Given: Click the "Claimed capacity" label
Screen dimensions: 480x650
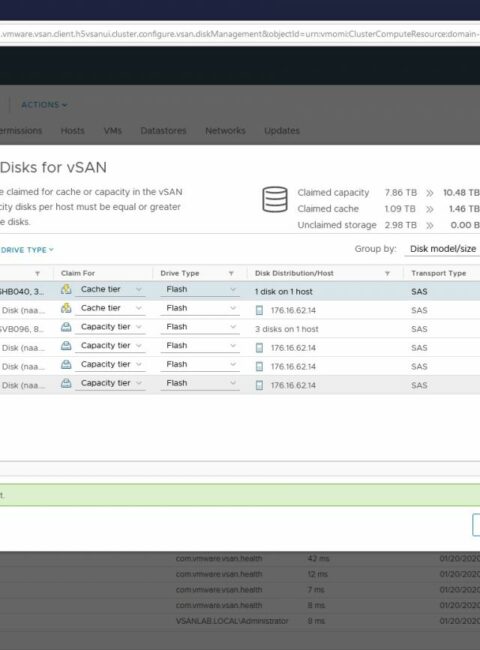Looking at the screenshot, I should [x=333, y=193].
